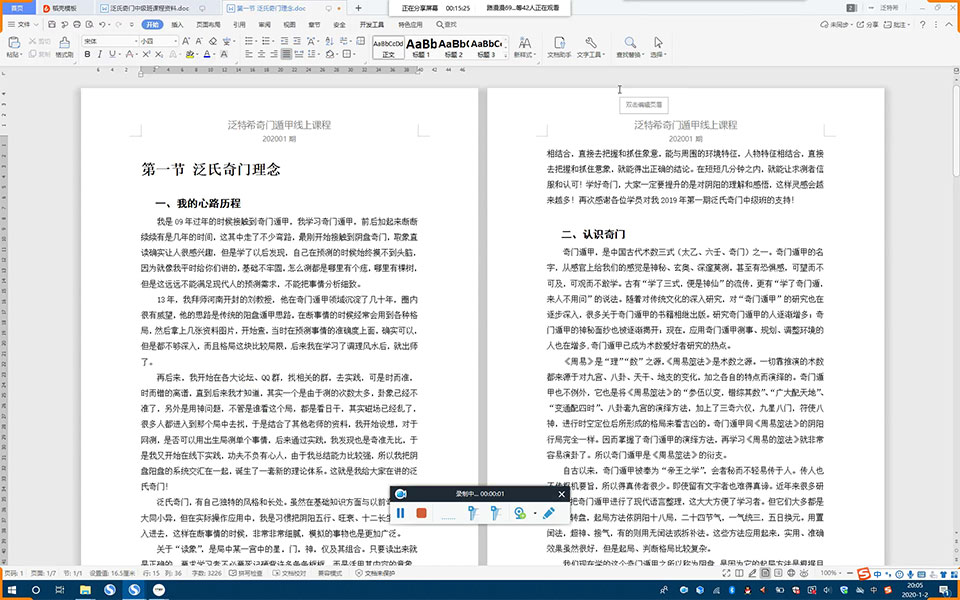The image size is (960, 600).
Task: Open Windows Start menu
Action: tap(11, 590)
